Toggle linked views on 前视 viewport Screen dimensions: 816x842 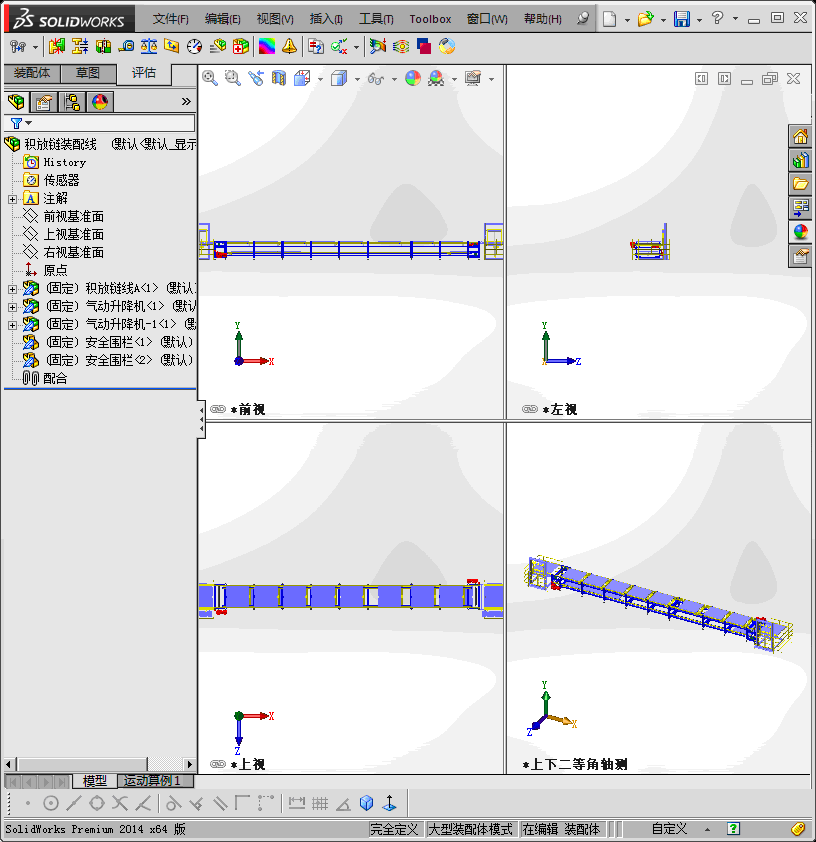point(218,409)
